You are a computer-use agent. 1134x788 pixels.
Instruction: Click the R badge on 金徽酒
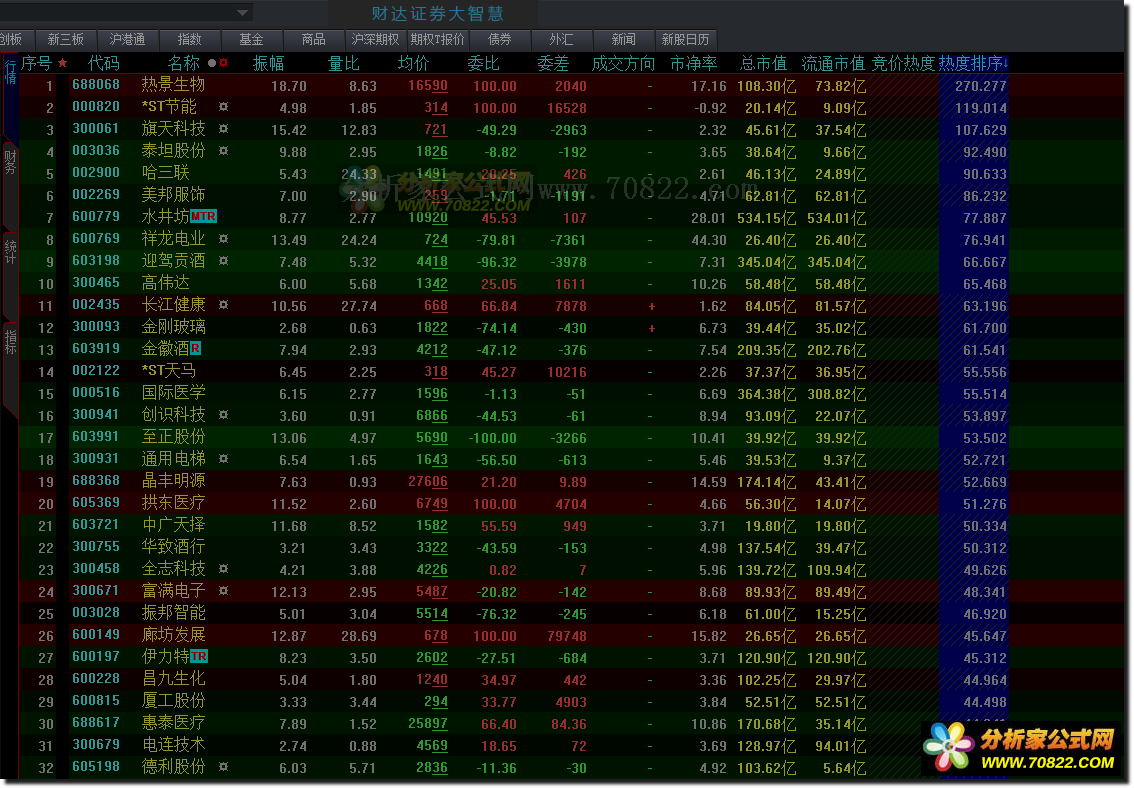[195, 348]
